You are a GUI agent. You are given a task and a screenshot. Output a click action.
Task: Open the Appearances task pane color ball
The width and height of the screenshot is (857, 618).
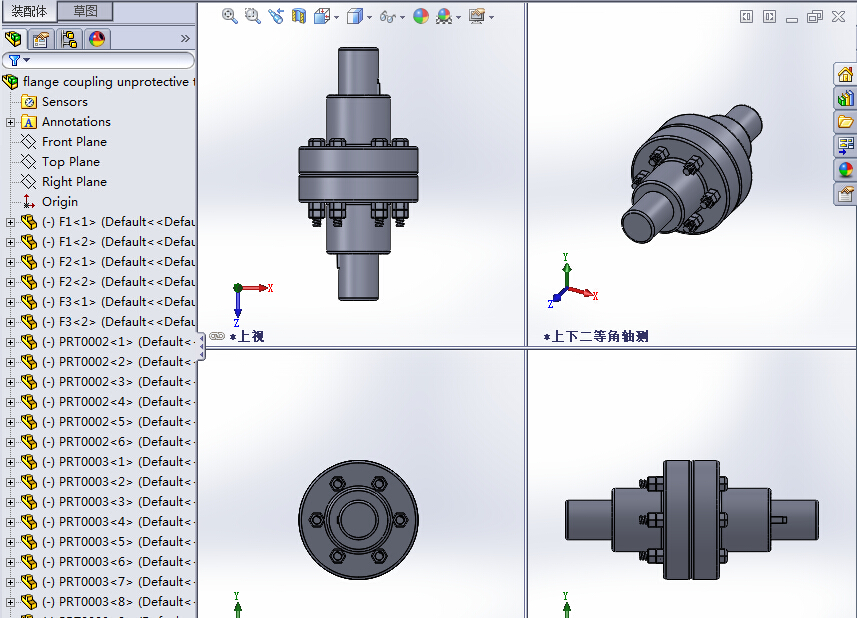click(x=845, y=169)
